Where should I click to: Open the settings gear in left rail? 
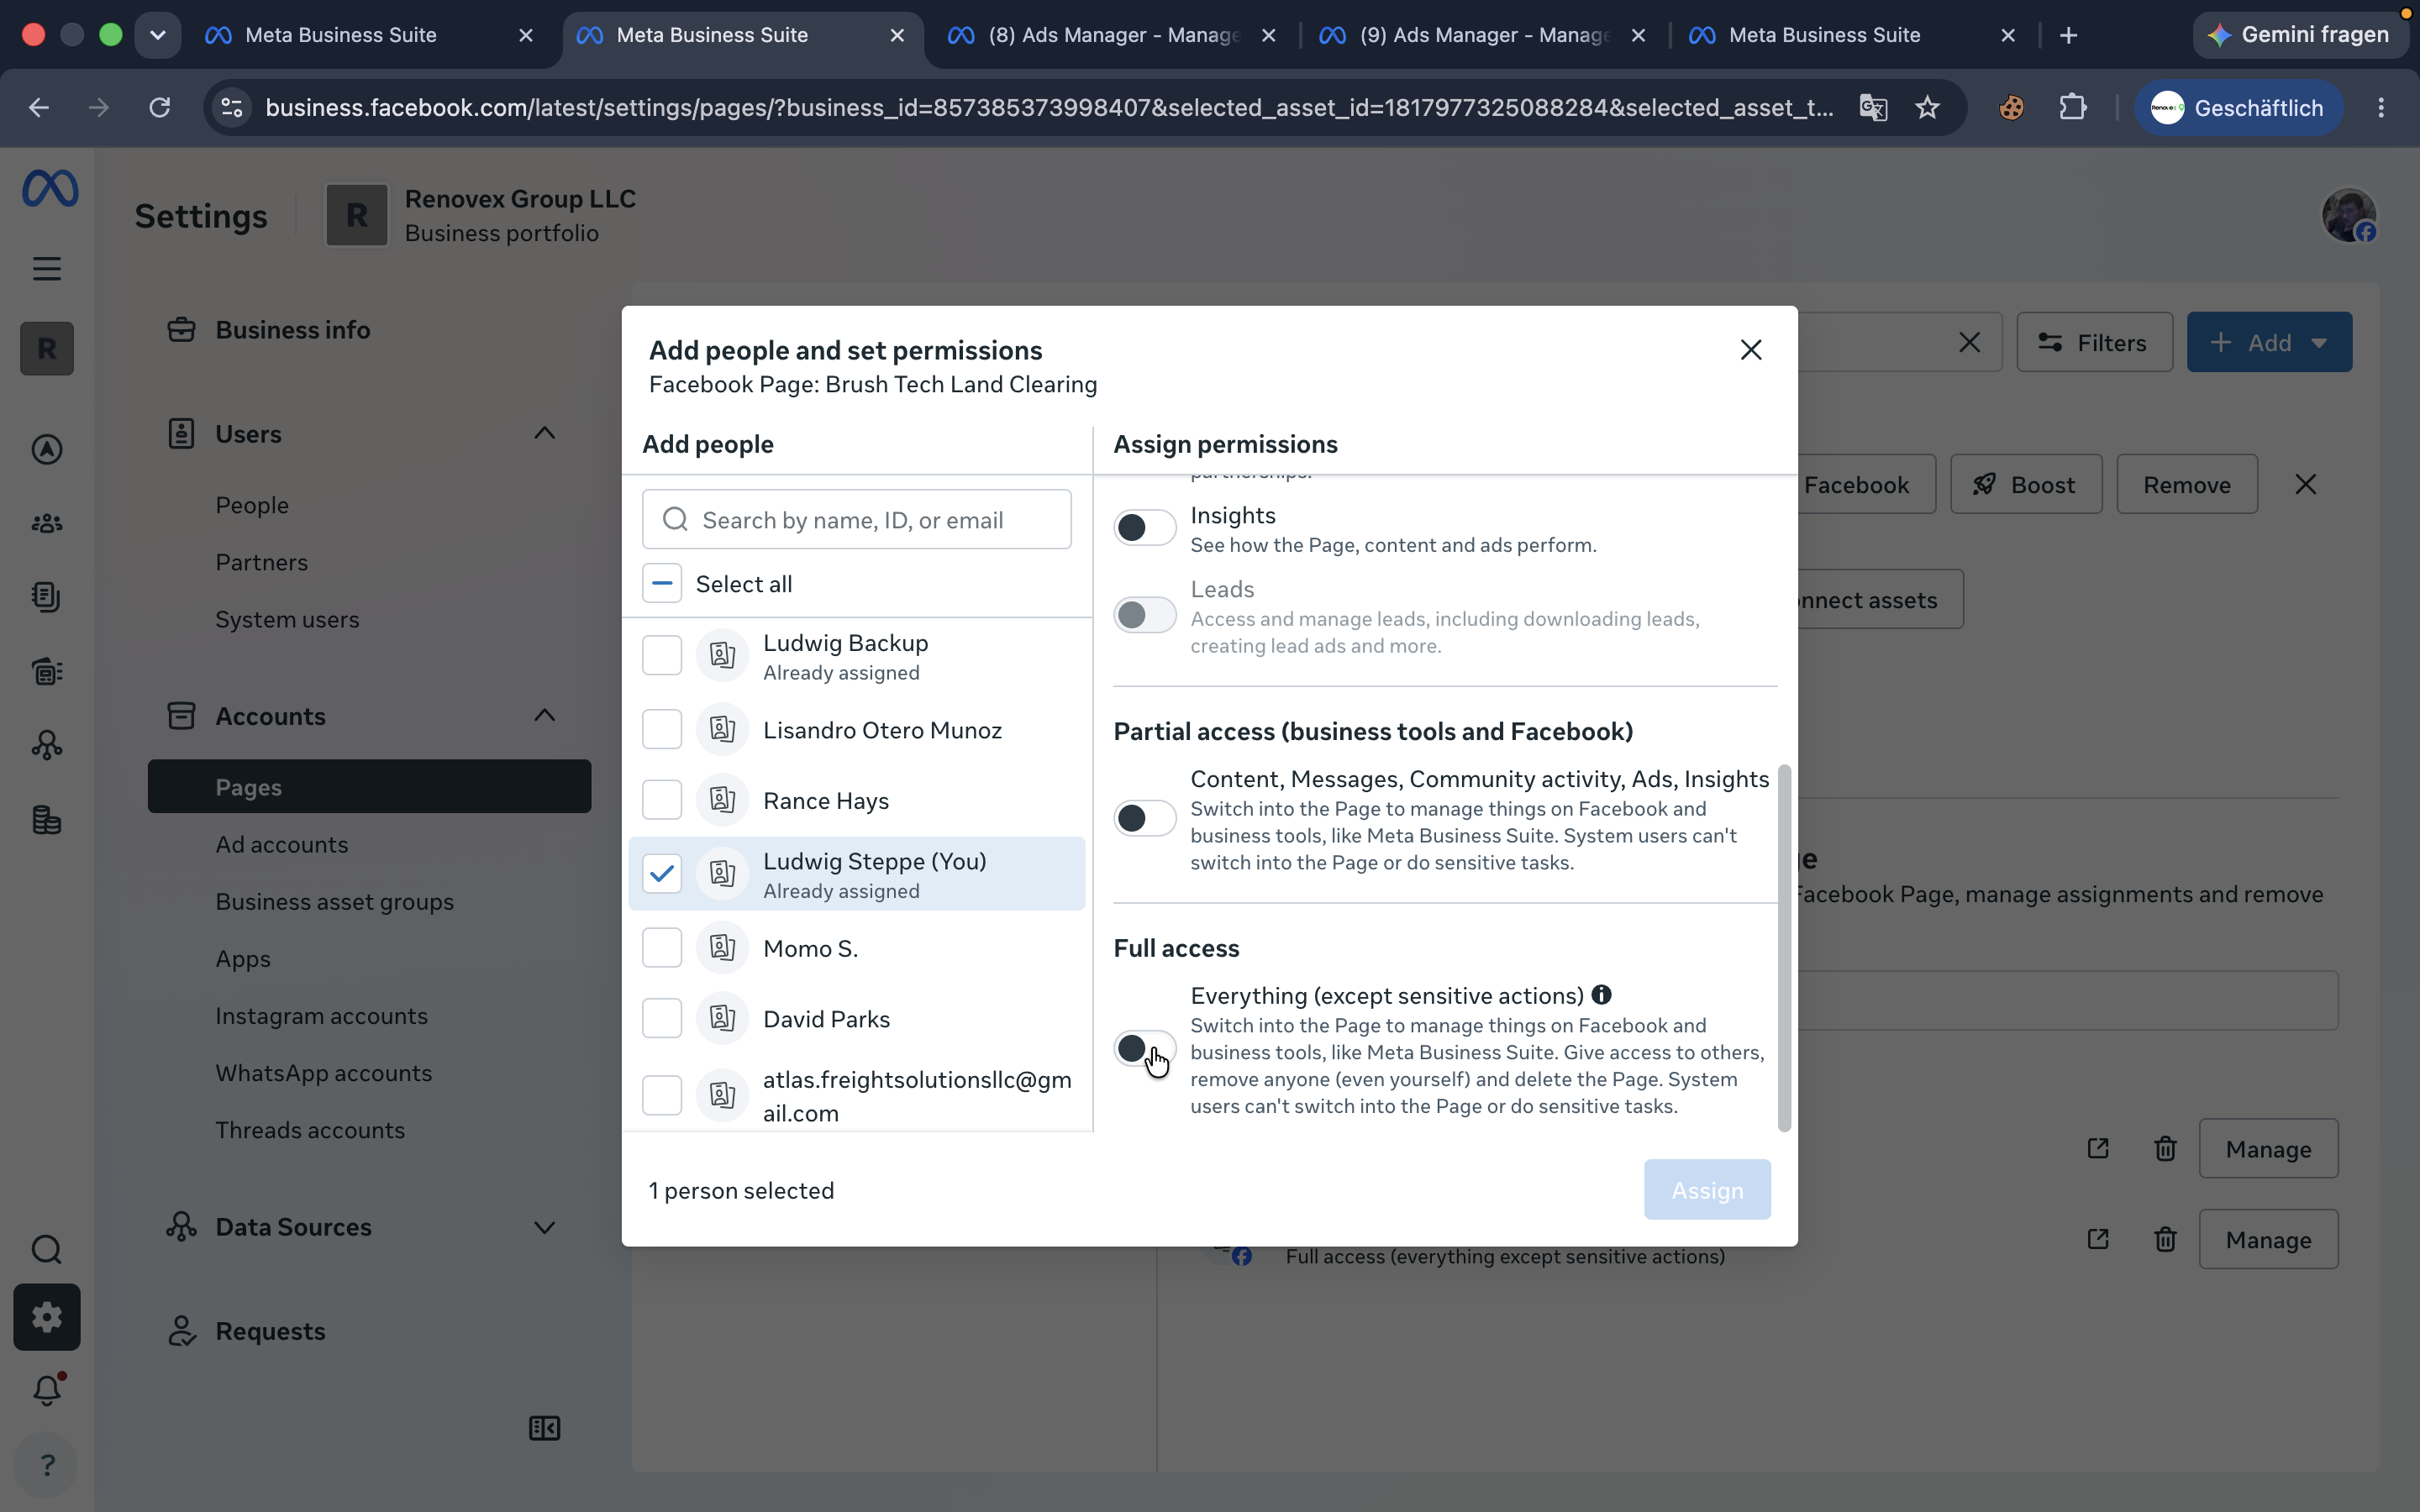[x=47, y=1317]
